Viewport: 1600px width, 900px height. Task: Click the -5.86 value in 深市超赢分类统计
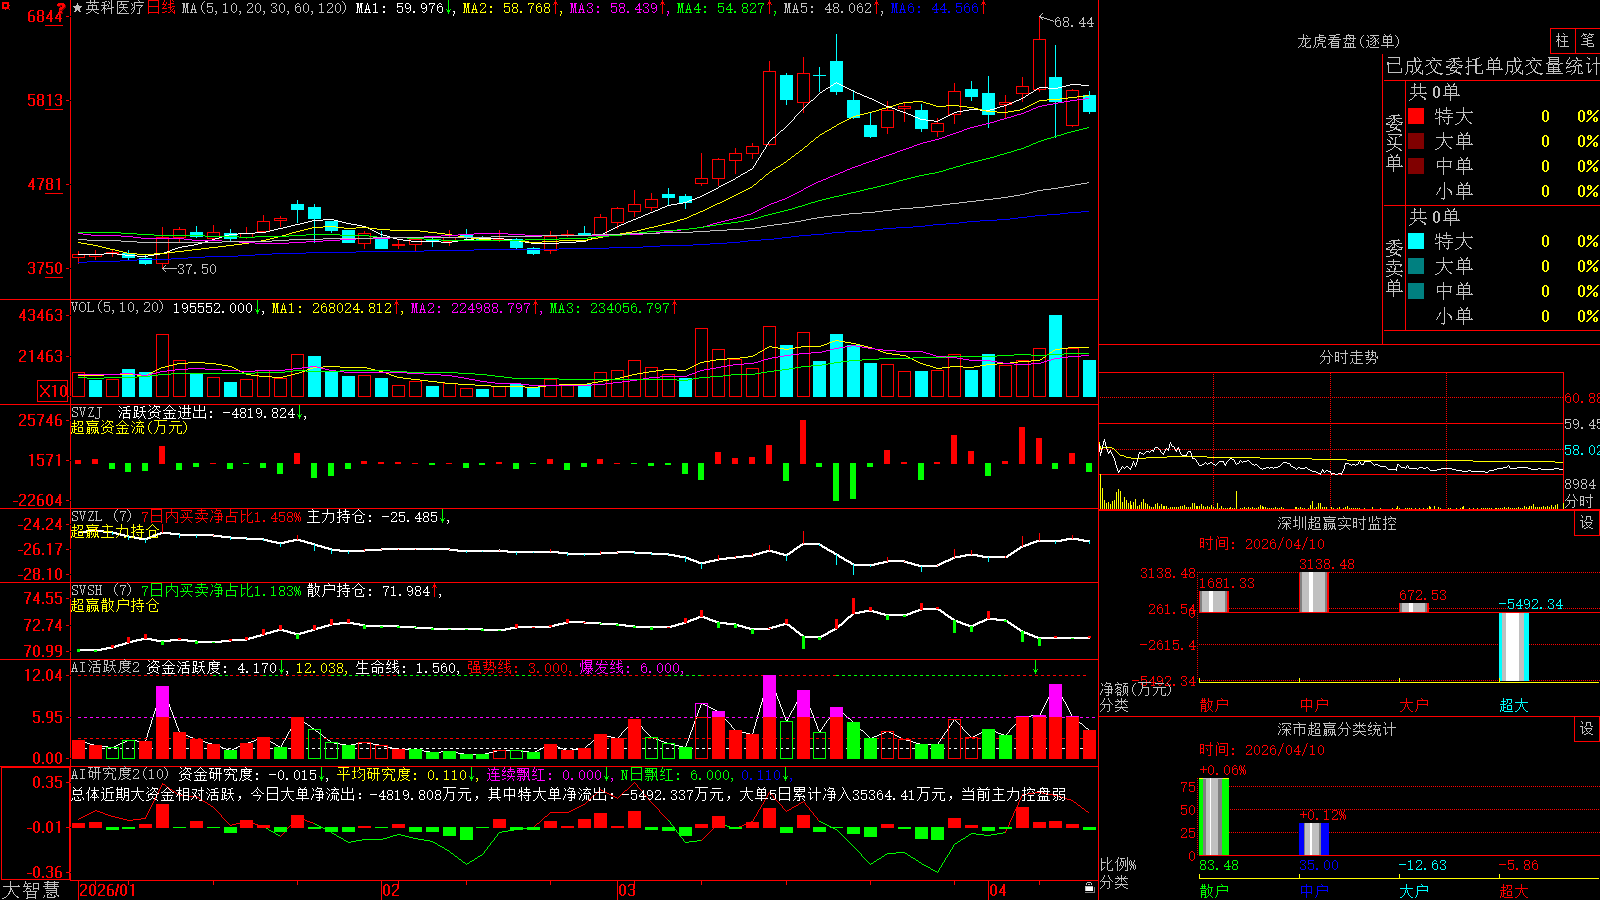tap(1518, 865)
